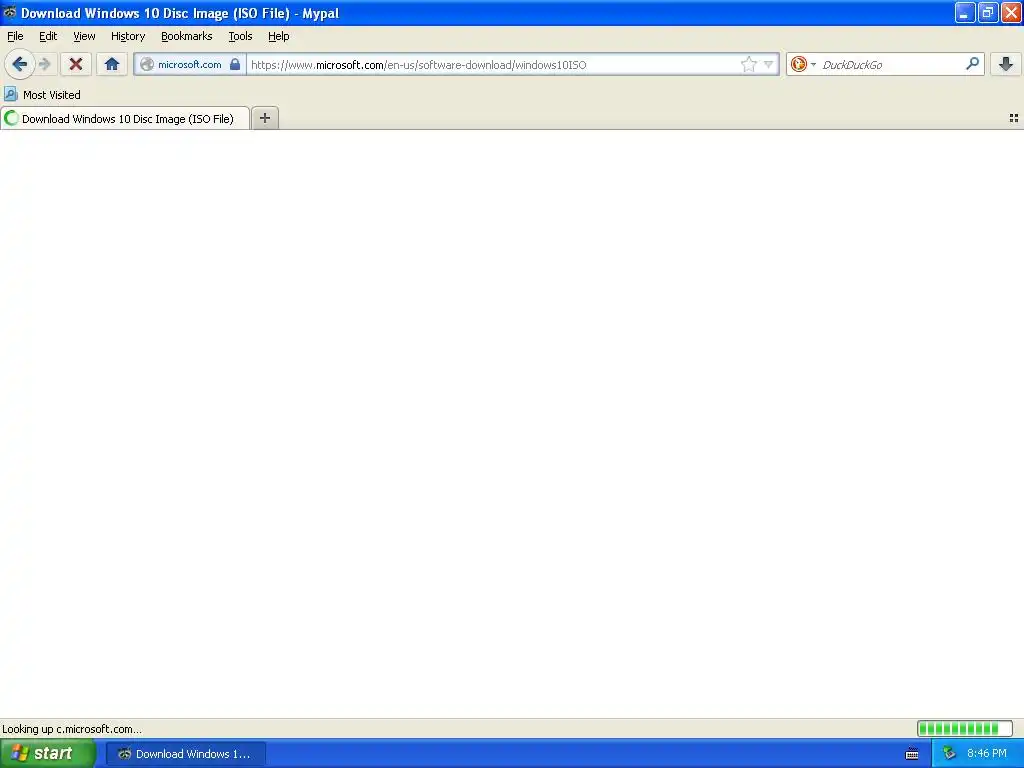1024x768 pixels.
Task: Click the Forward arrow button
Action: 44,64
